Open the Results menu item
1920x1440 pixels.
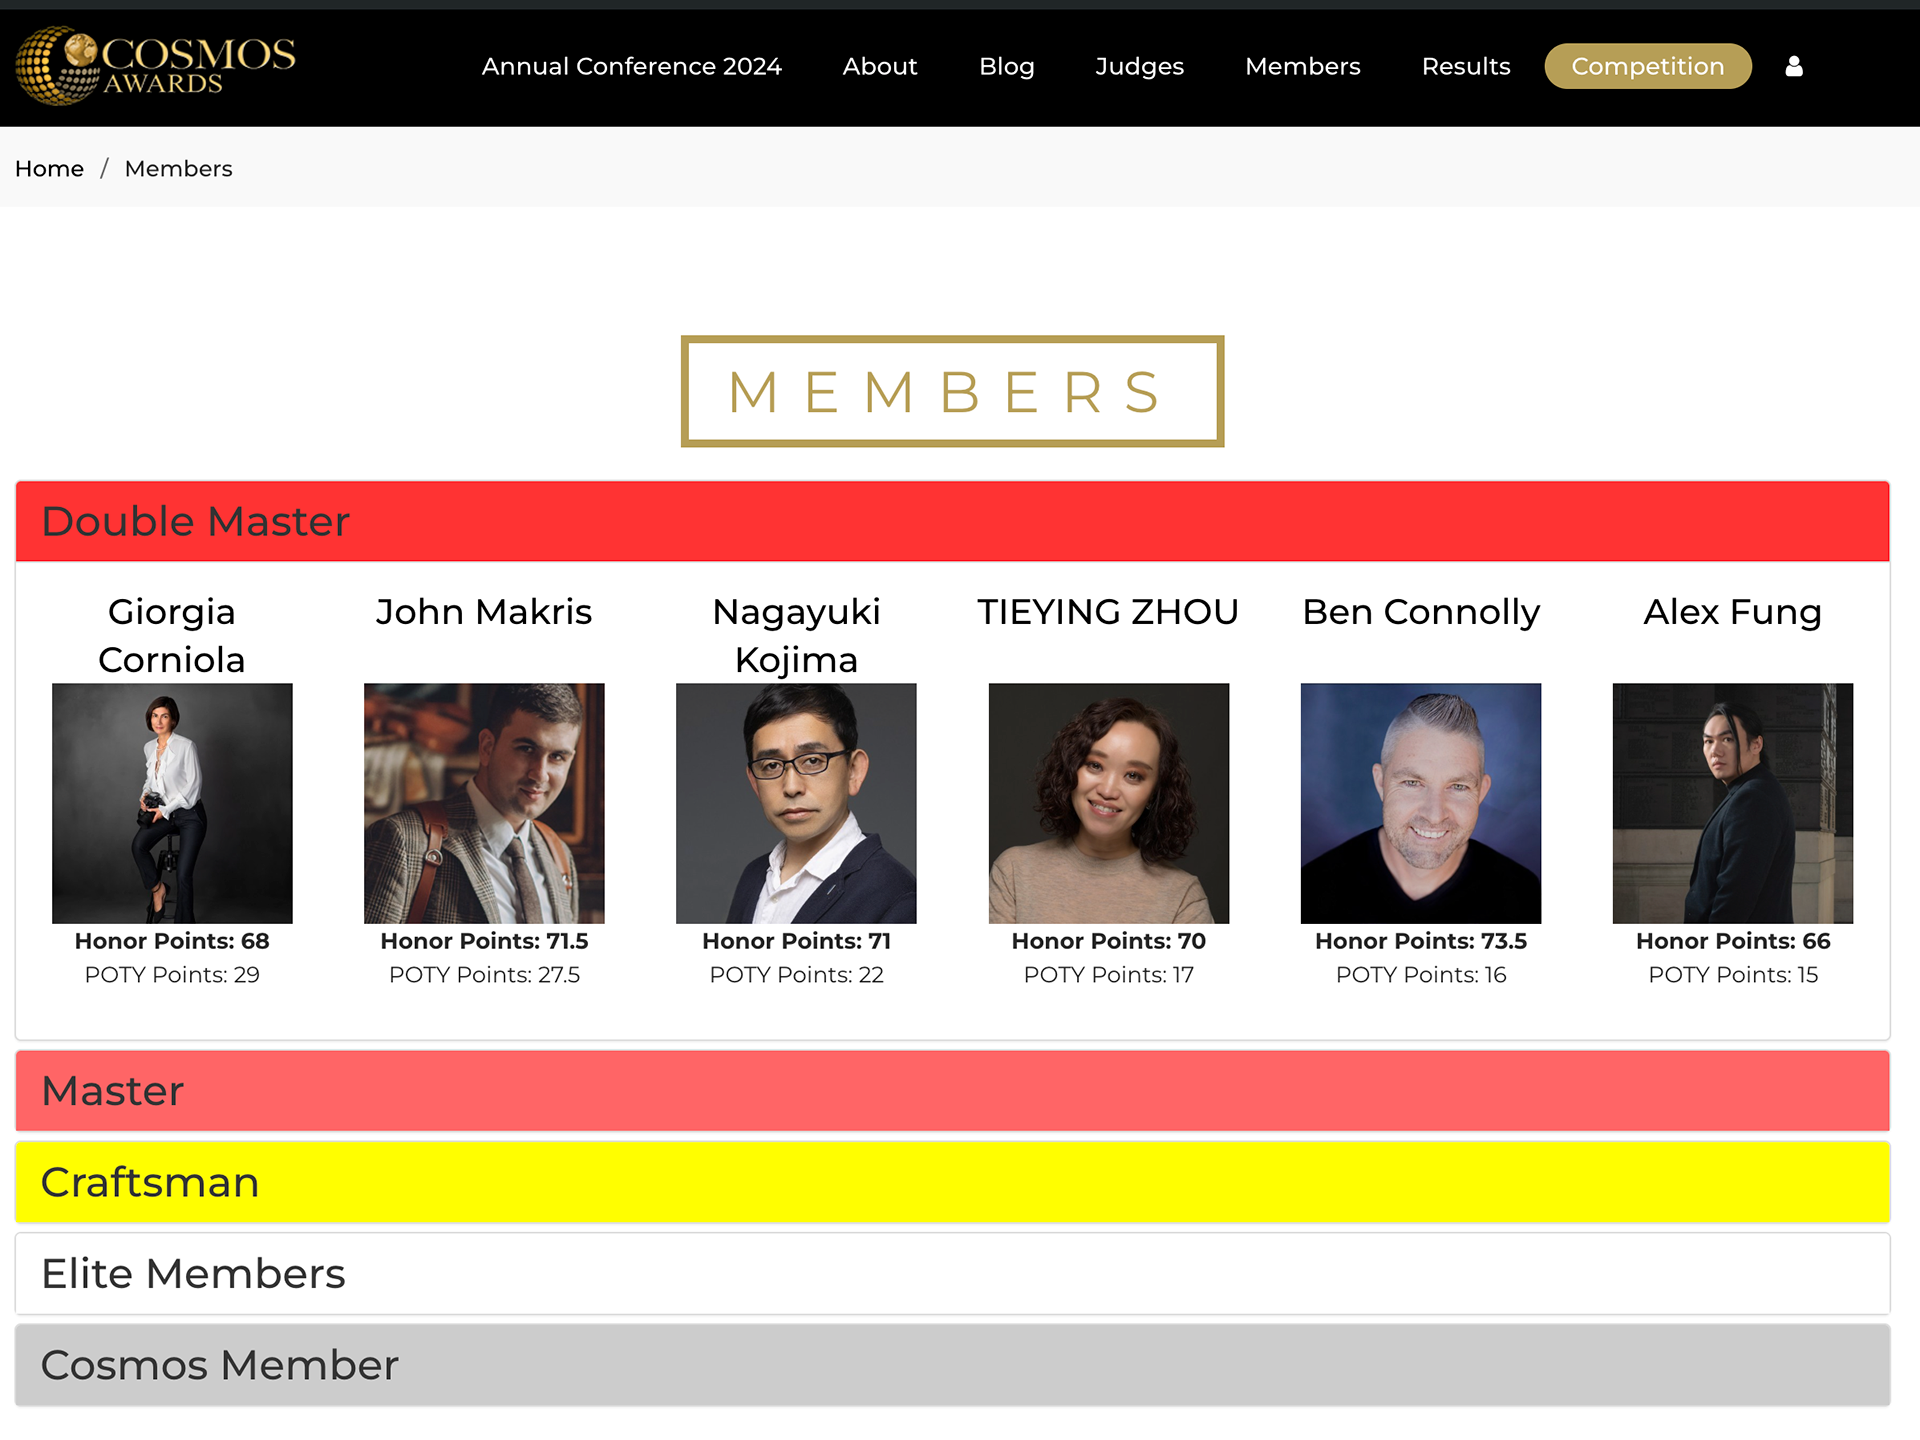tap(1466, 66)
